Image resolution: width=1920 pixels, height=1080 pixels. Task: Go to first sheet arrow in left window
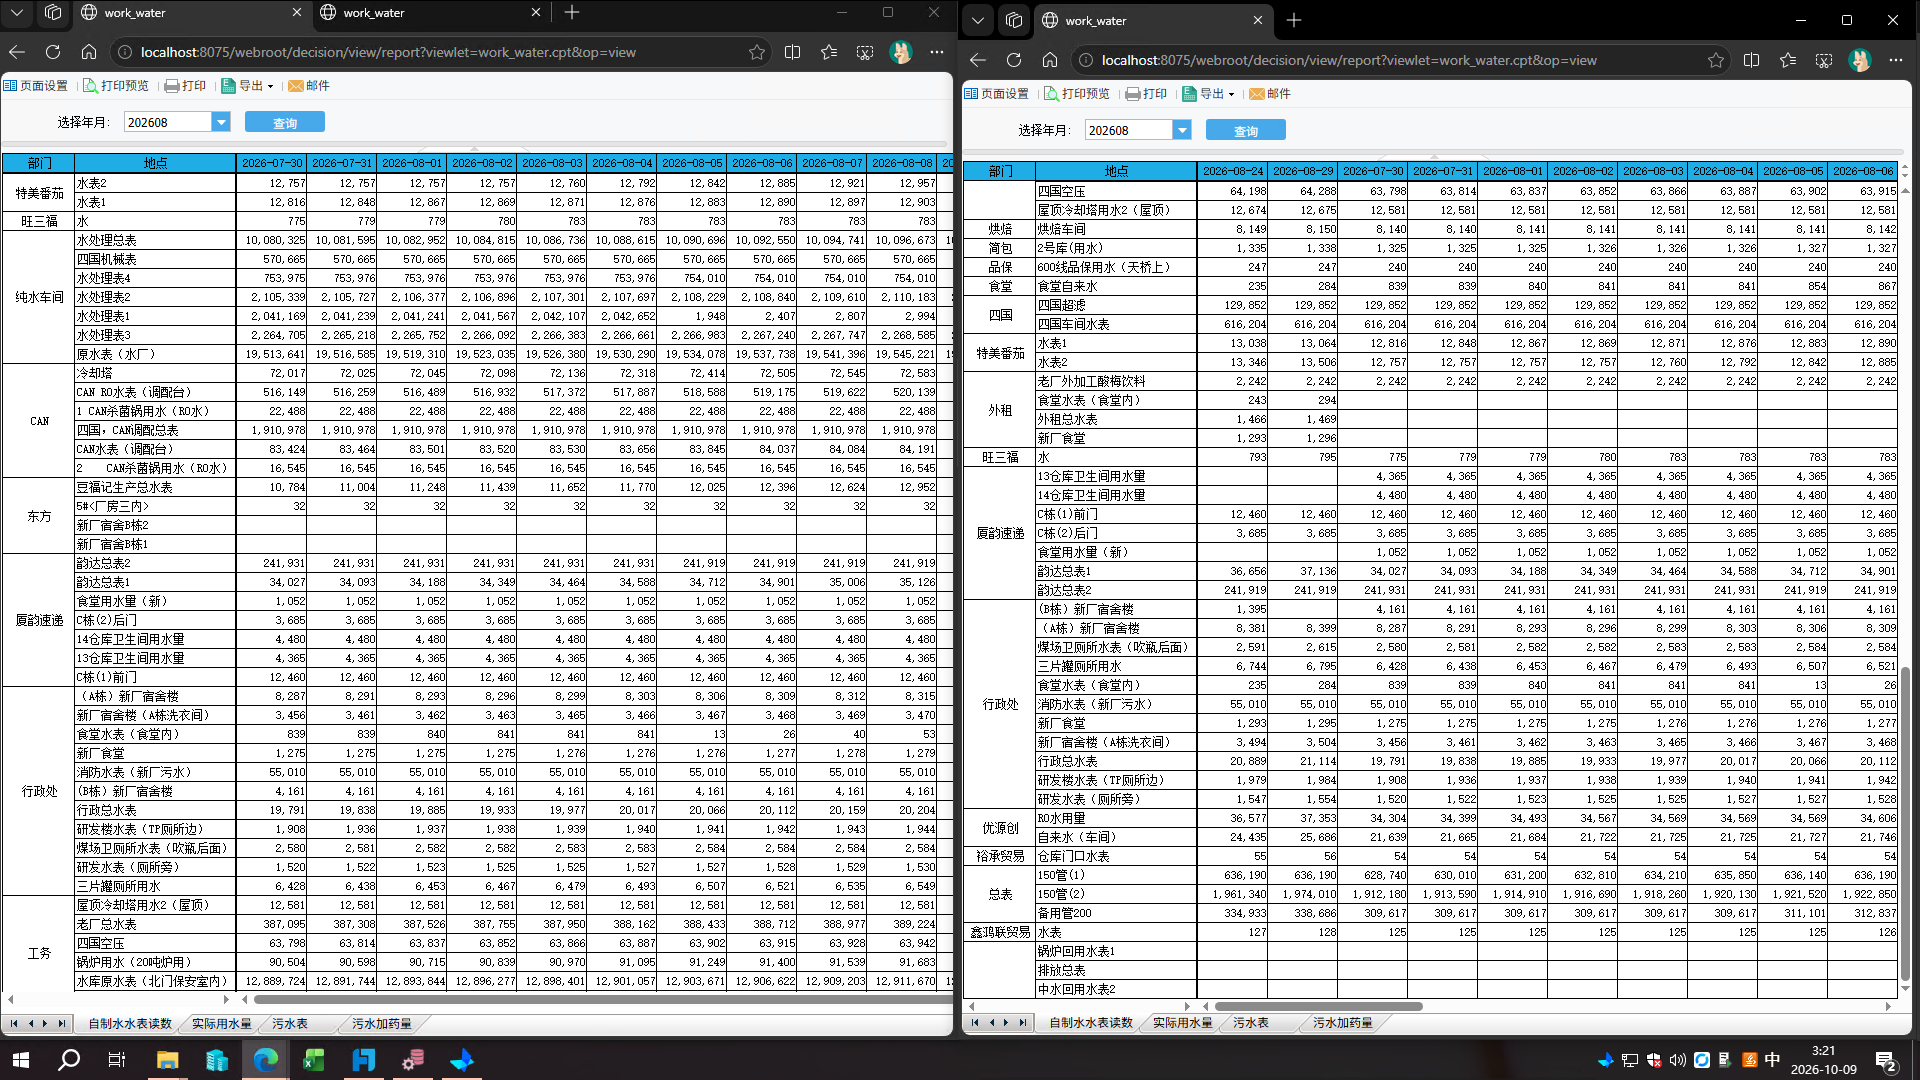point(14,1024)
